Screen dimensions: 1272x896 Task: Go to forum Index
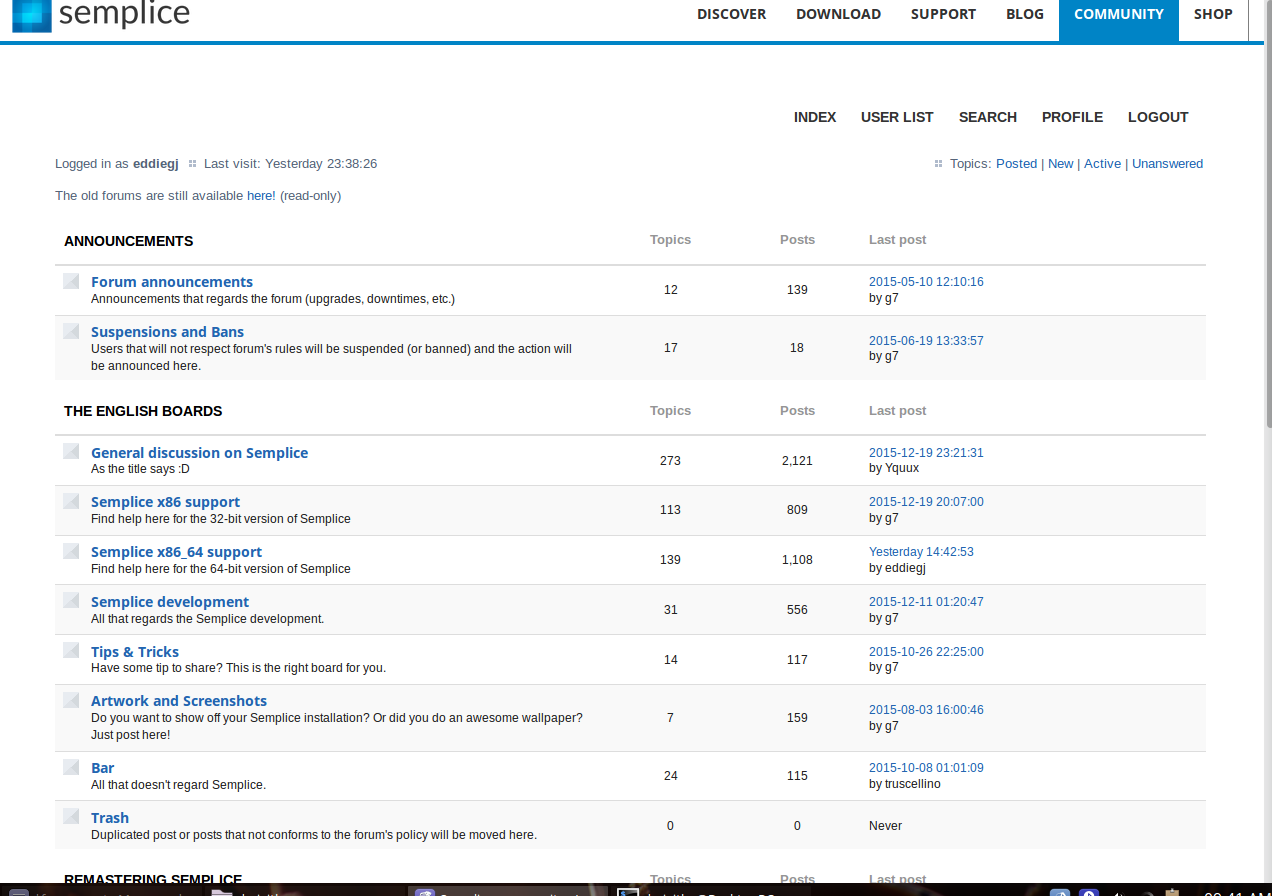(x=815, y=117)
